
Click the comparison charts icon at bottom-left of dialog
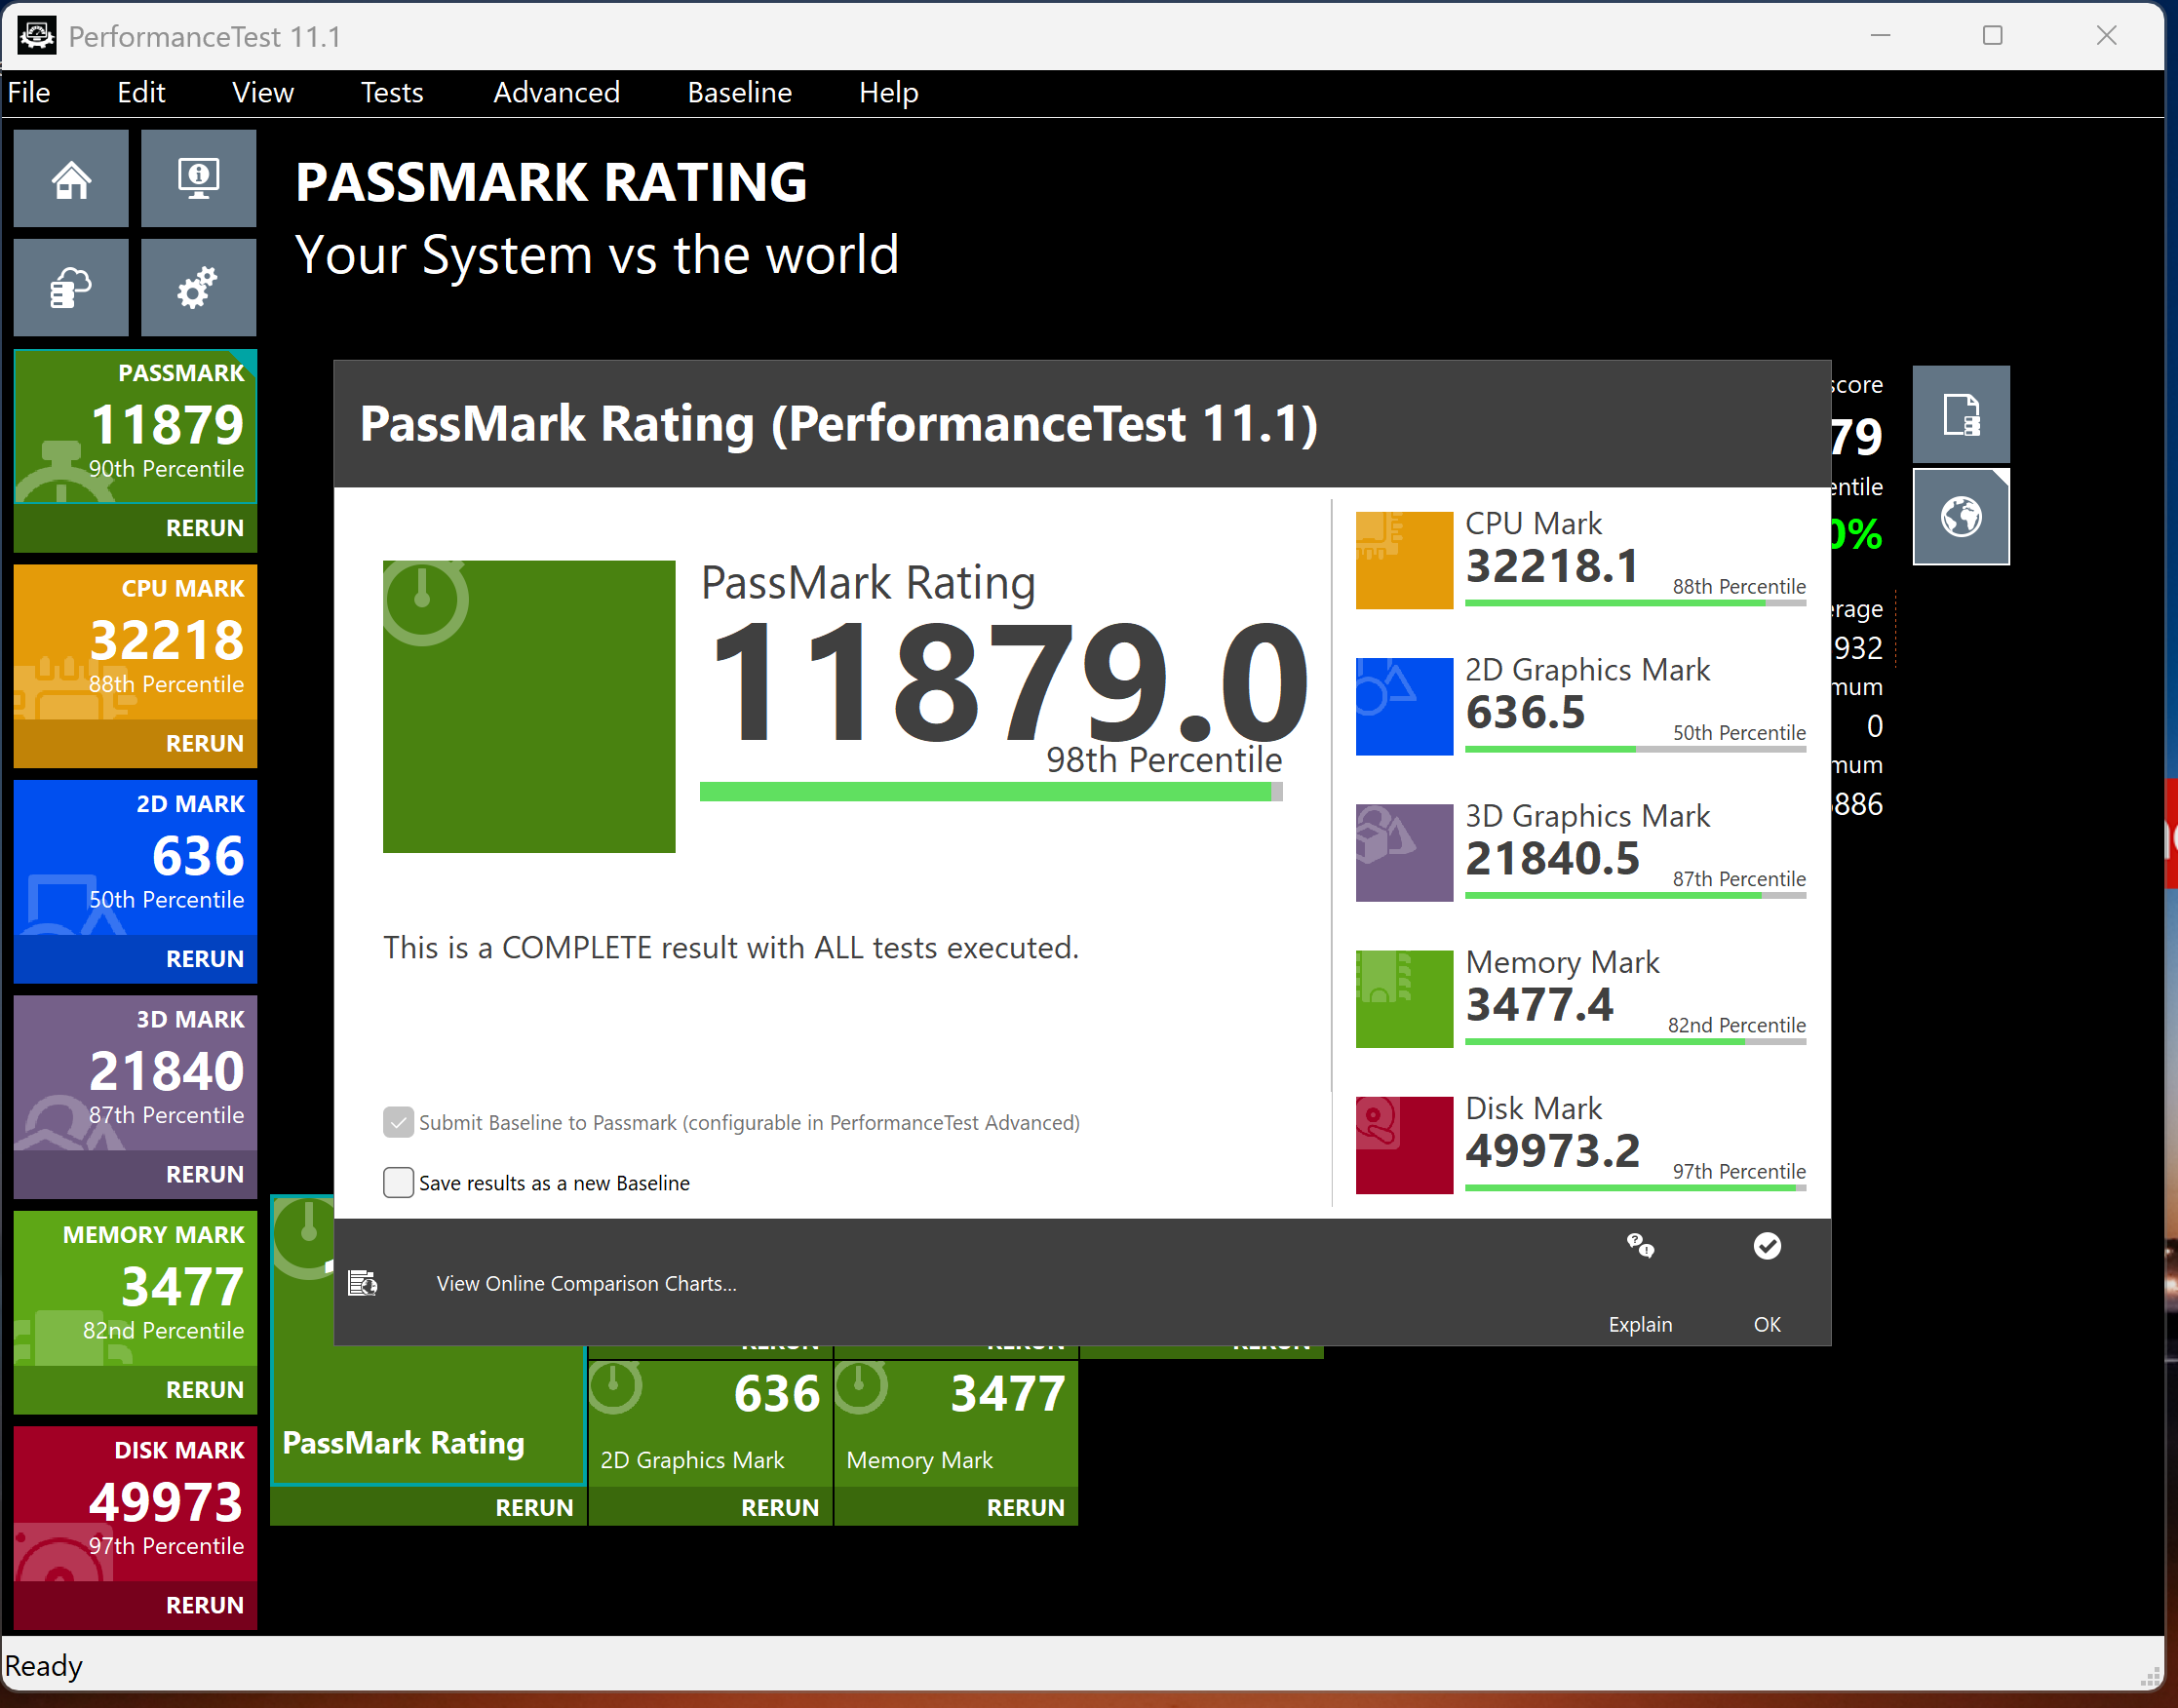click(x=363, y=1283)
